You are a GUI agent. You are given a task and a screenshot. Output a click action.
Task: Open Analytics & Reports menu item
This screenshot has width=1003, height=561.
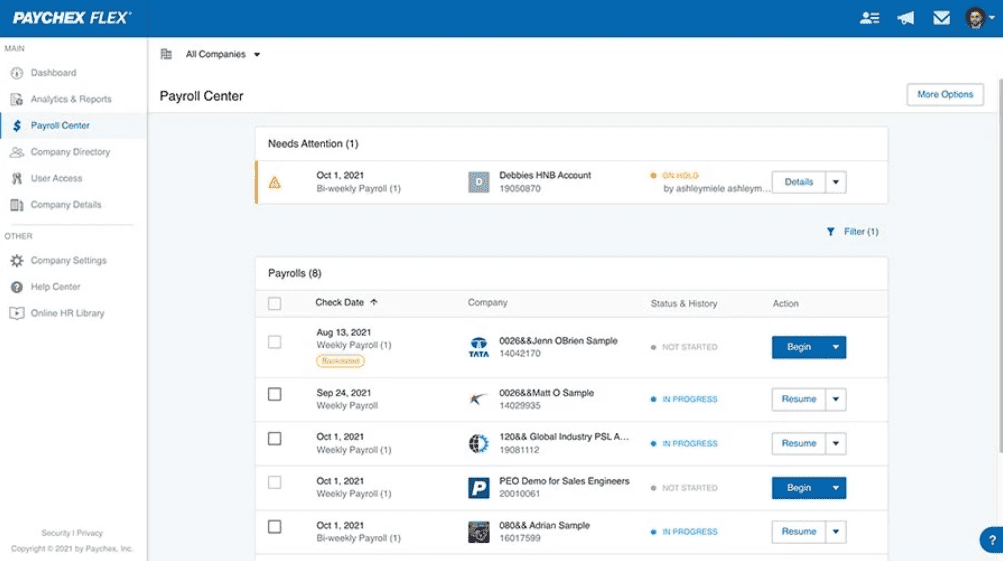71,99
